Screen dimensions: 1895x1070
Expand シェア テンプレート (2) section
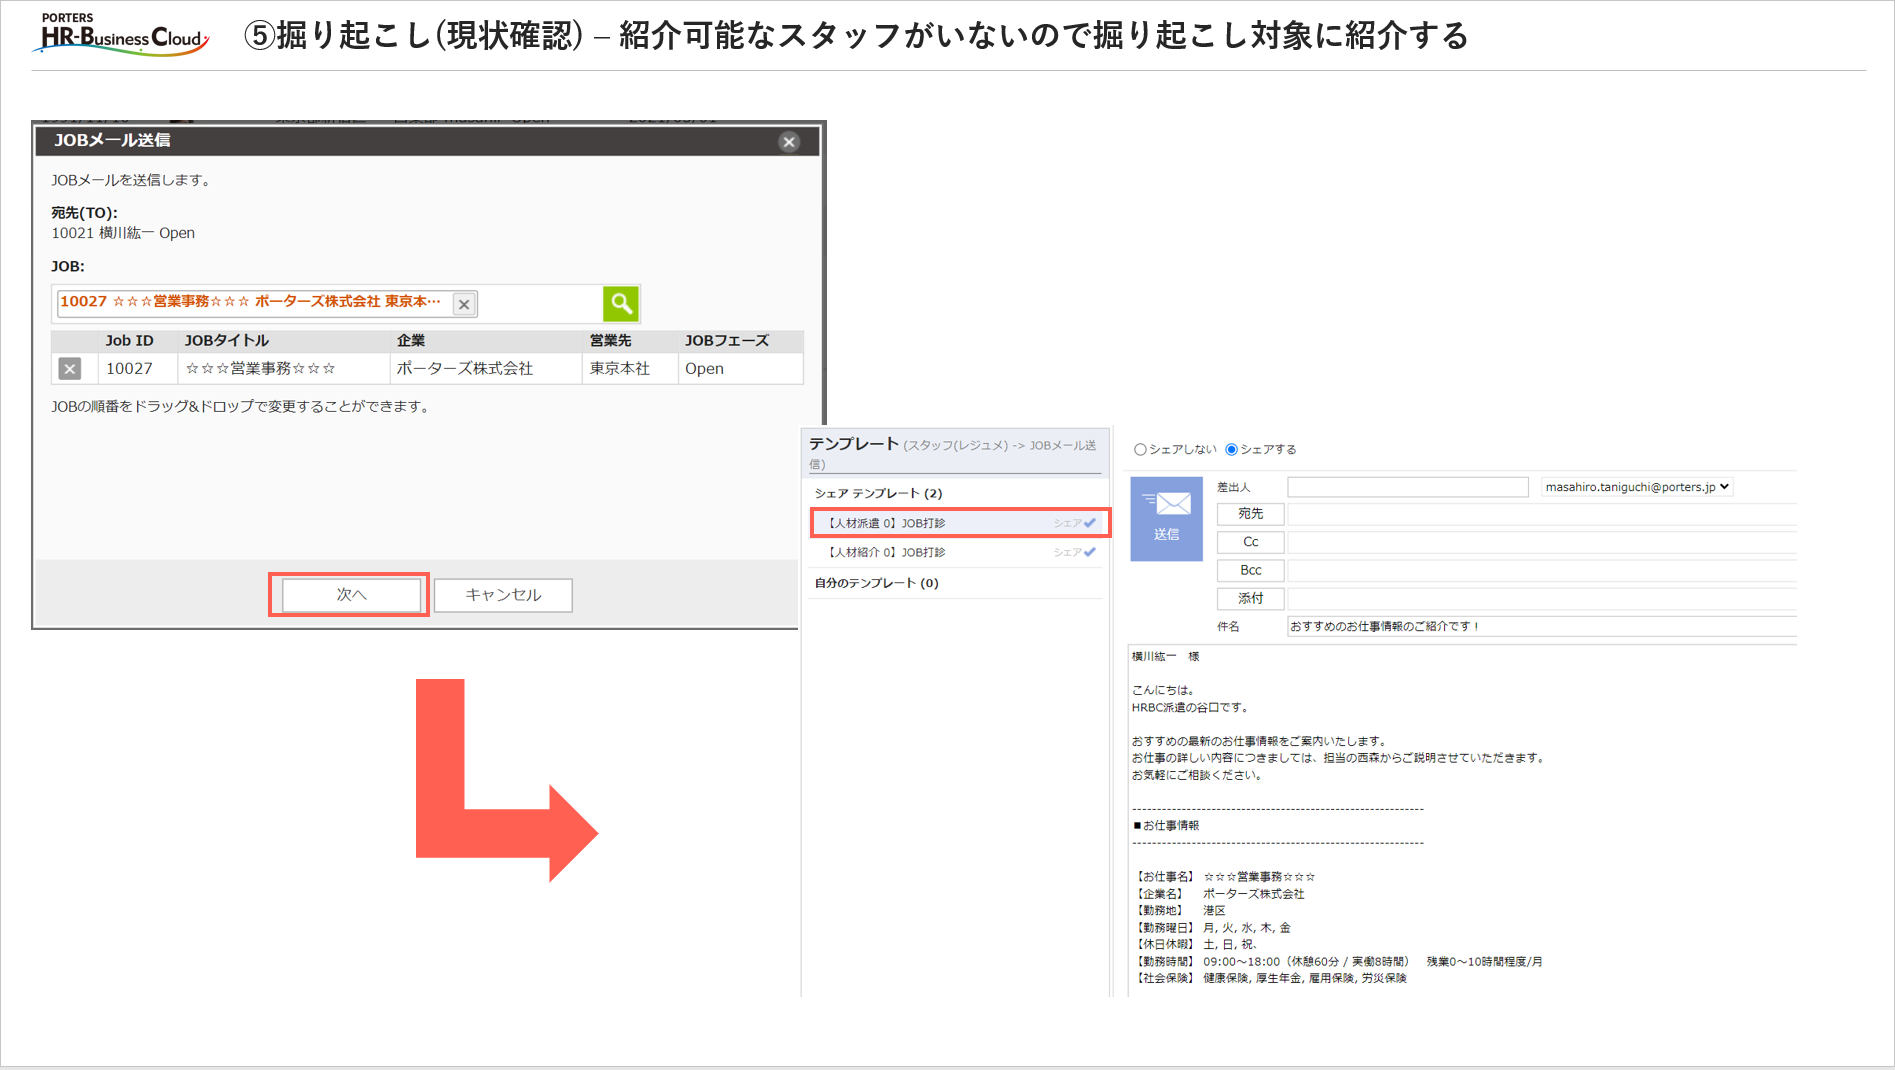pos(878,493)
